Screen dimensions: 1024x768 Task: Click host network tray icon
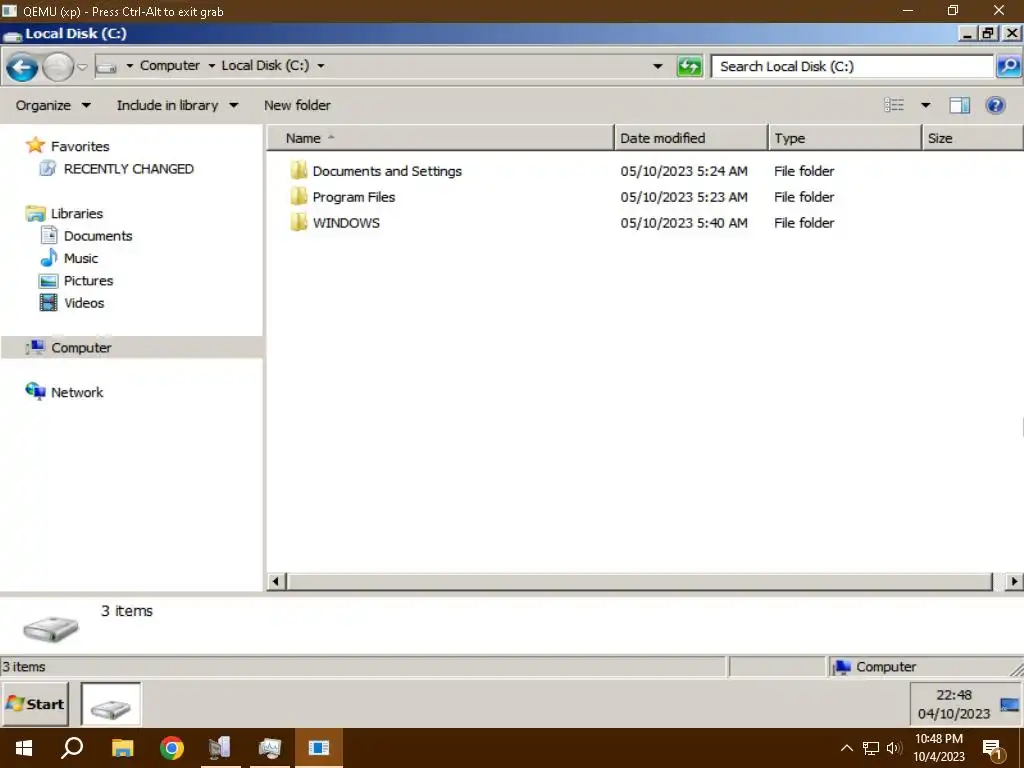(871, 748)
